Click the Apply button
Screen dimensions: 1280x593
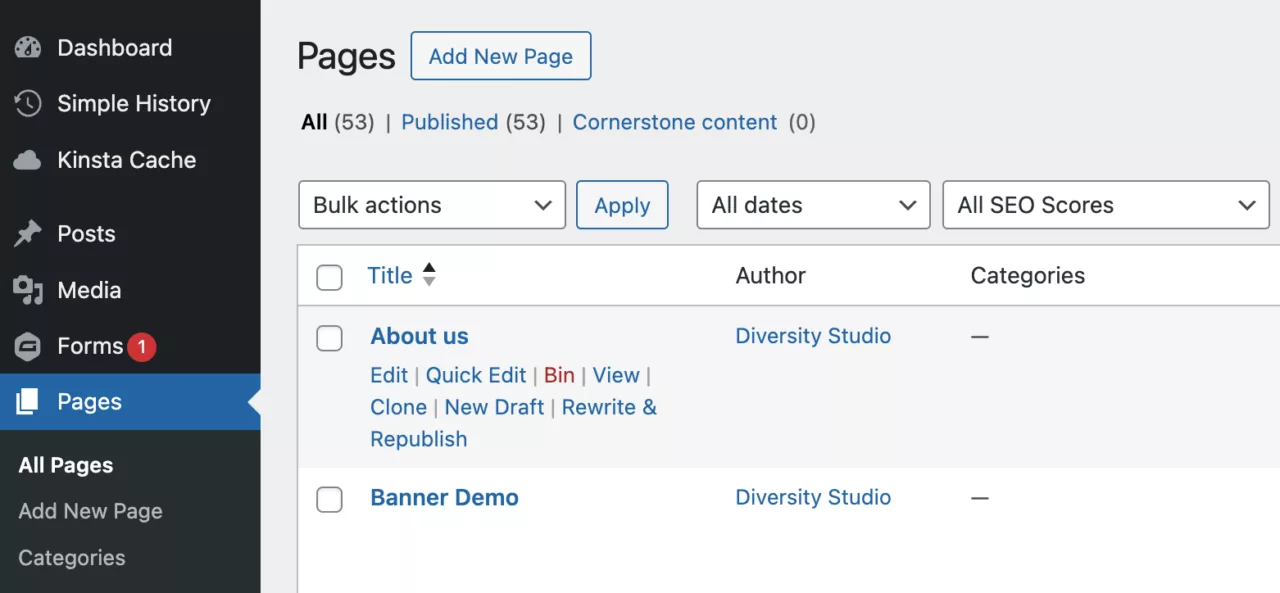622,205
